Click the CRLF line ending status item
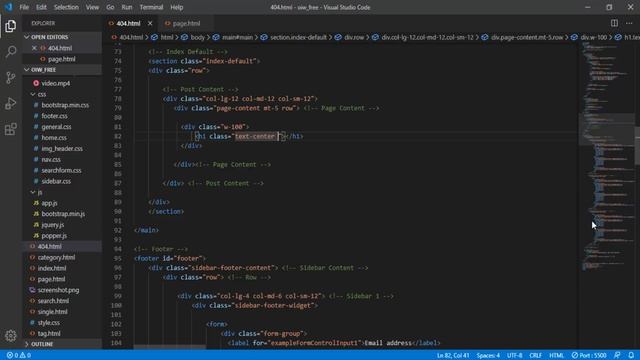This screenshot has width=640, height=360. point(536,355)
